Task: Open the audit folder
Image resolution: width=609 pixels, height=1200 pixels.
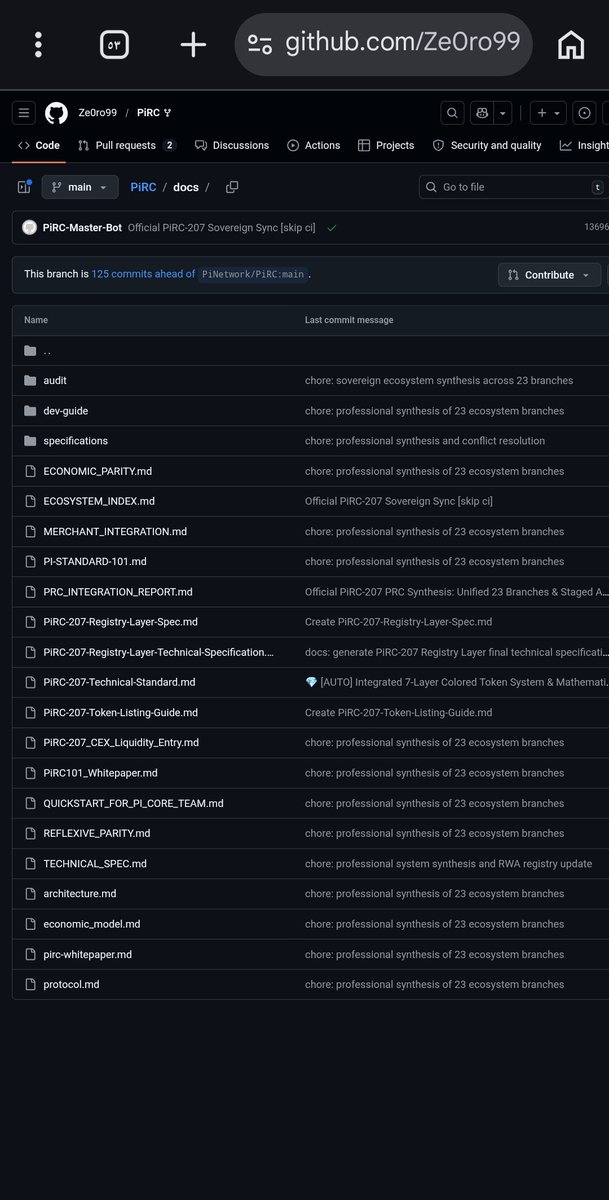Action: click(x=55, y=381)
